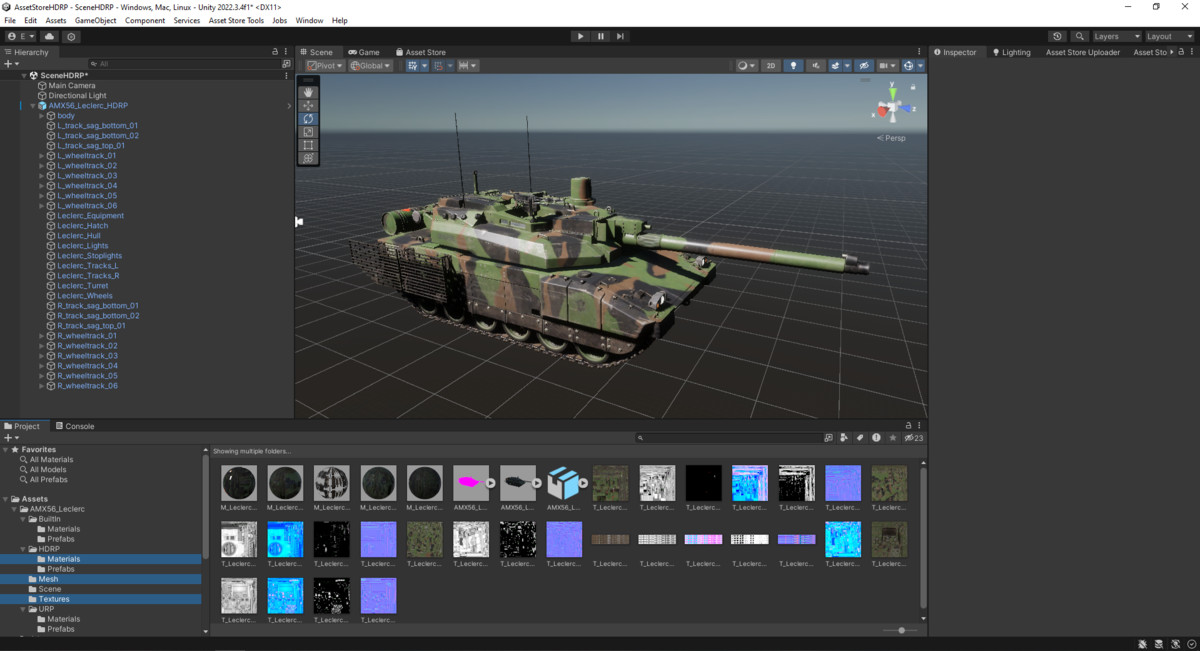Open the Layers dropdown
Screen dimensions: 1200x651
[1117, 36]
